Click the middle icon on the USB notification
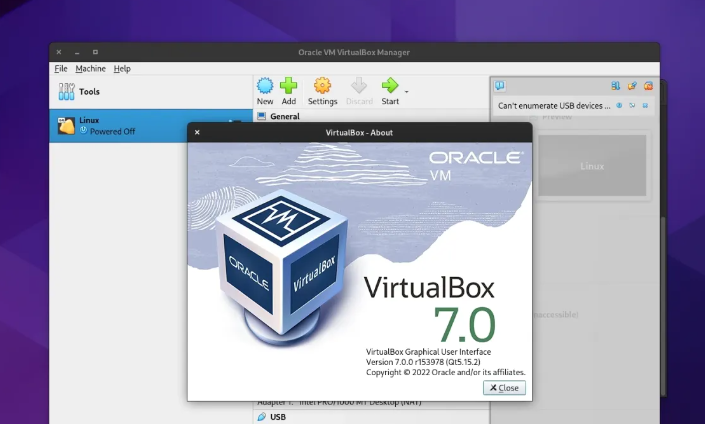 click(632, 106)
